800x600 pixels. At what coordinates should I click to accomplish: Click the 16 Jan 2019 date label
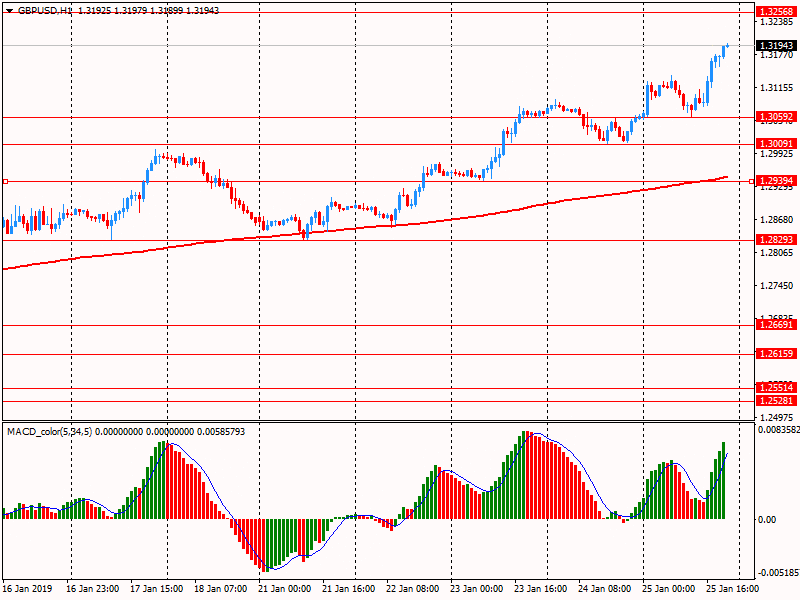click(x=28, y=588)
